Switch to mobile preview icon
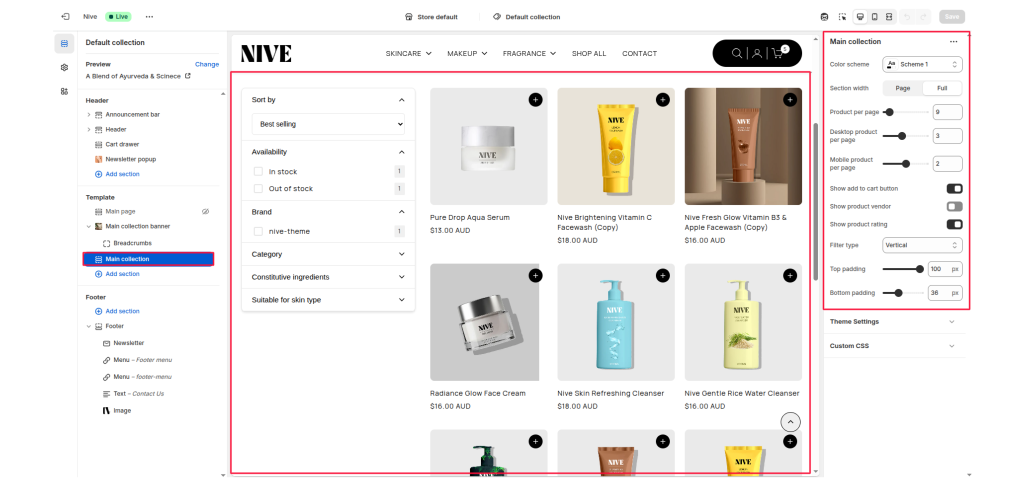This screenshot has width=1024, height=480. (x=875, y=17)
